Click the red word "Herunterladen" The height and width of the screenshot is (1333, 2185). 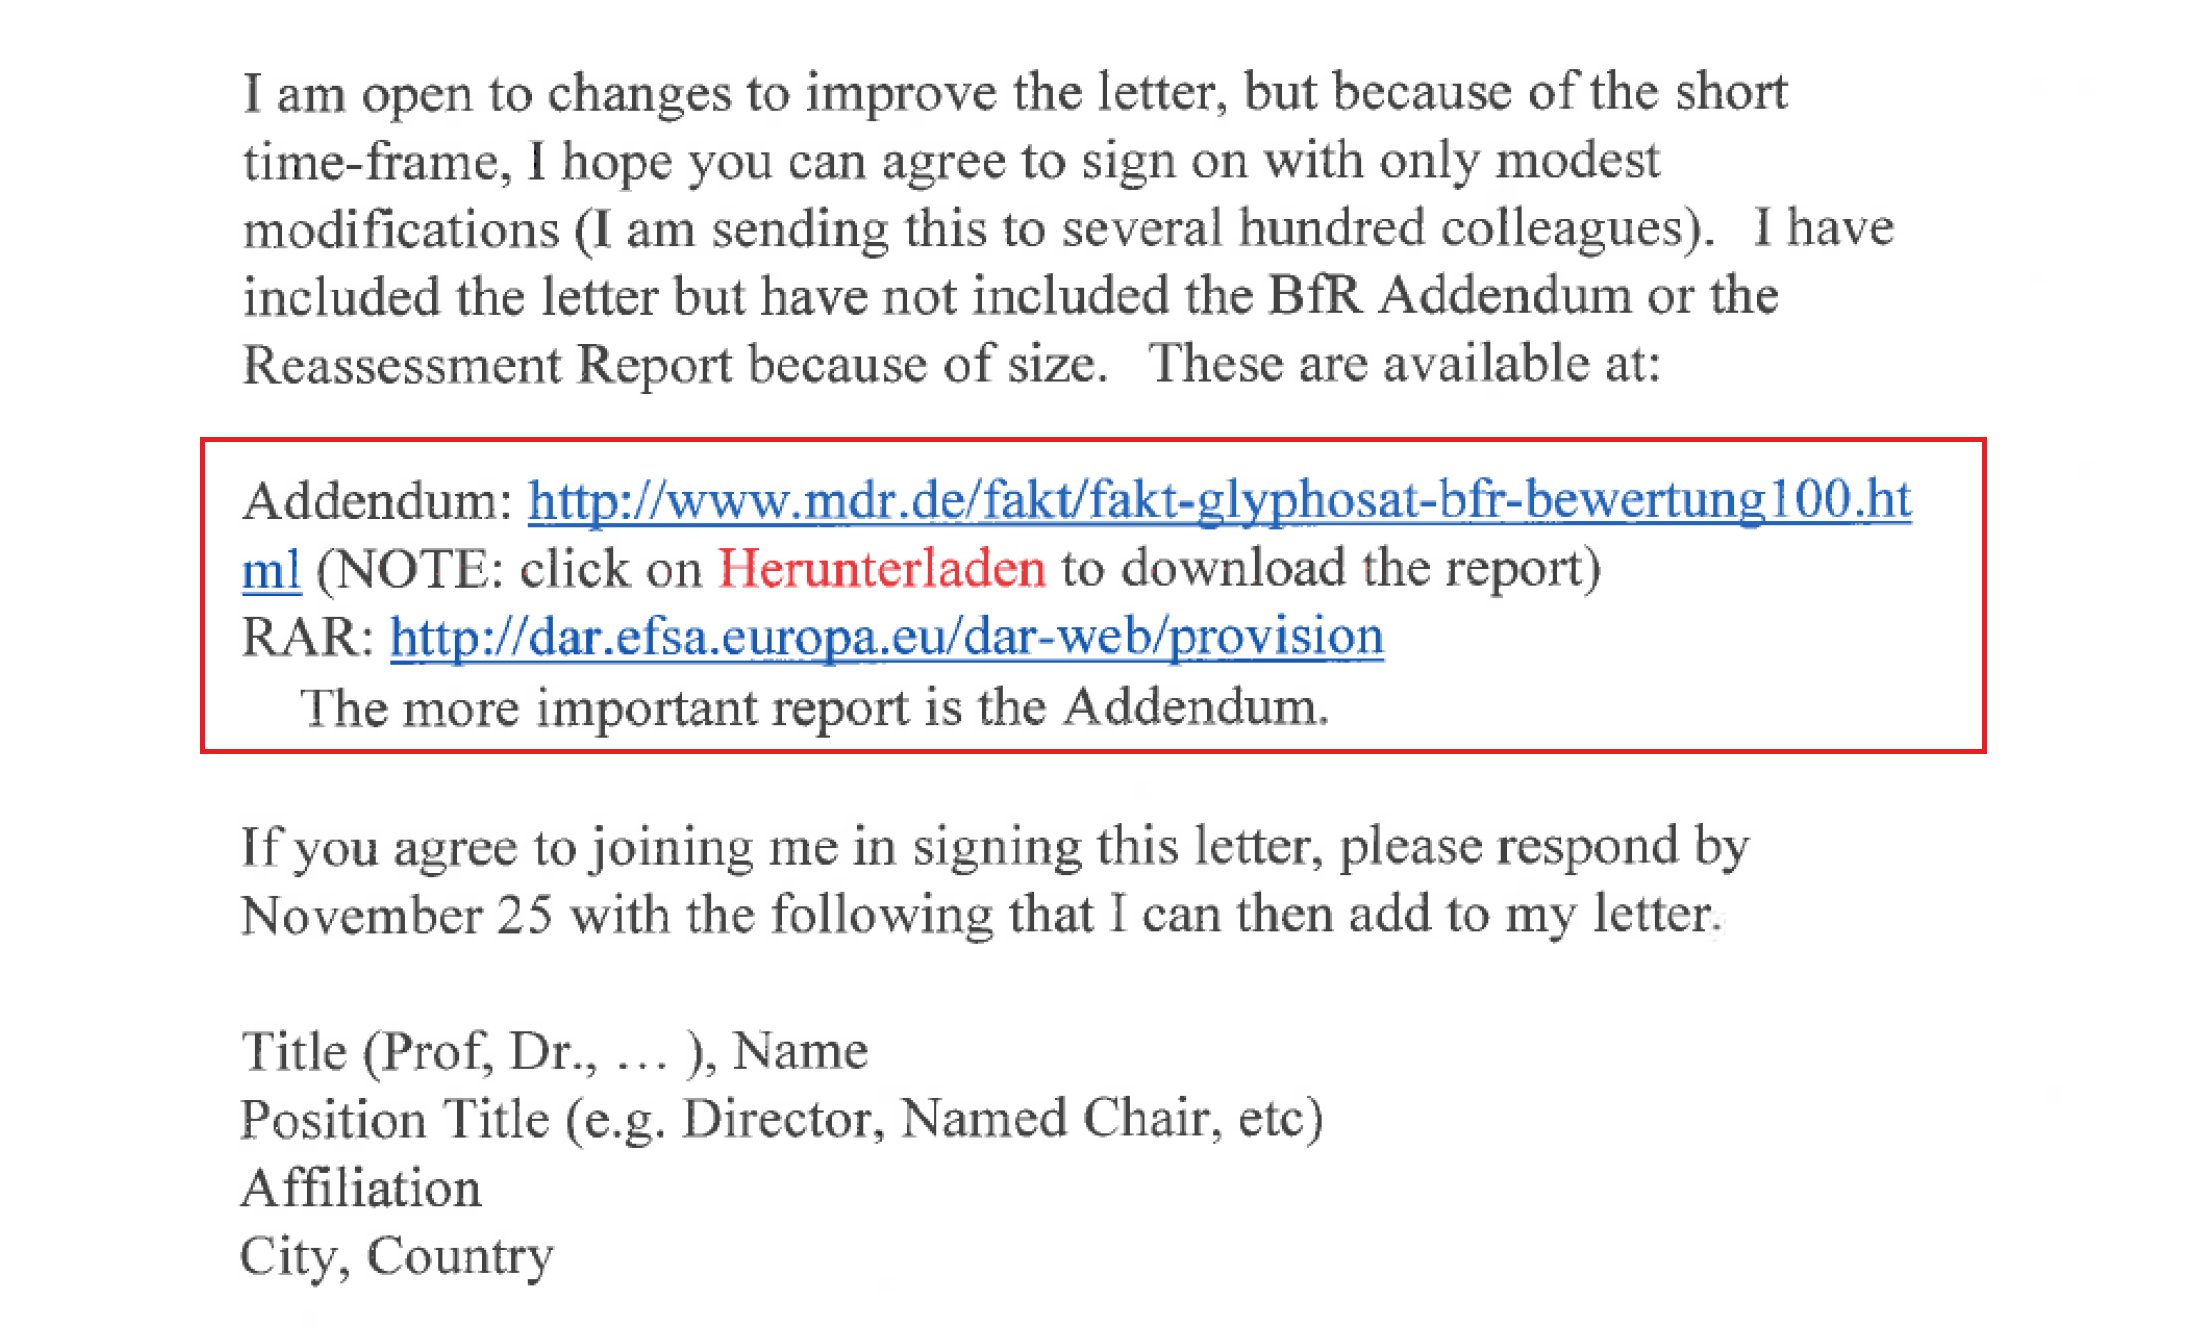[881, 569]
